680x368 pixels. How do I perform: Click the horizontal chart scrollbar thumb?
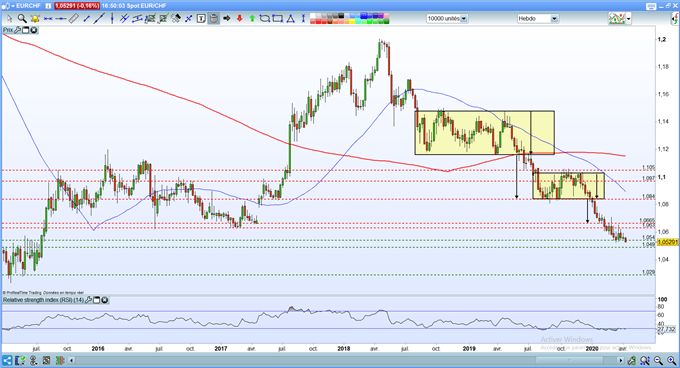pyautogui.click(x=569, y=360)
